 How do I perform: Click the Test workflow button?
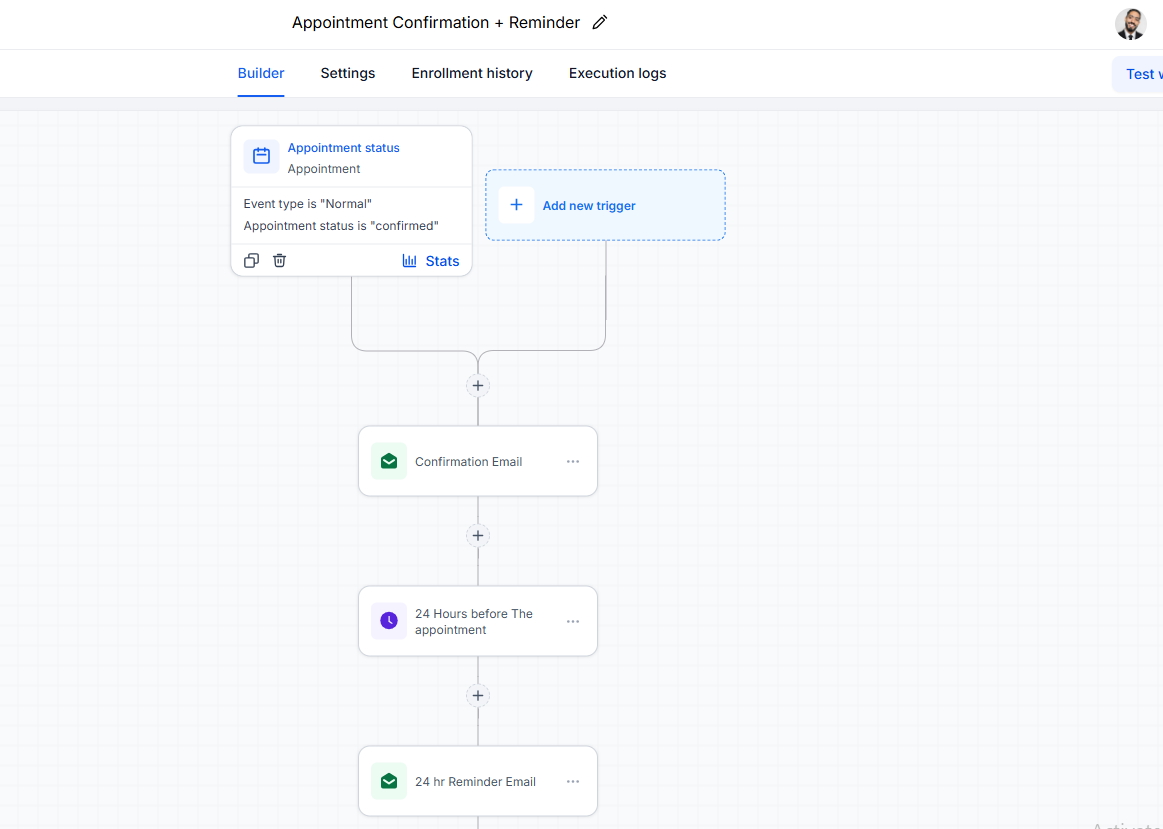tap(1139, 74)
